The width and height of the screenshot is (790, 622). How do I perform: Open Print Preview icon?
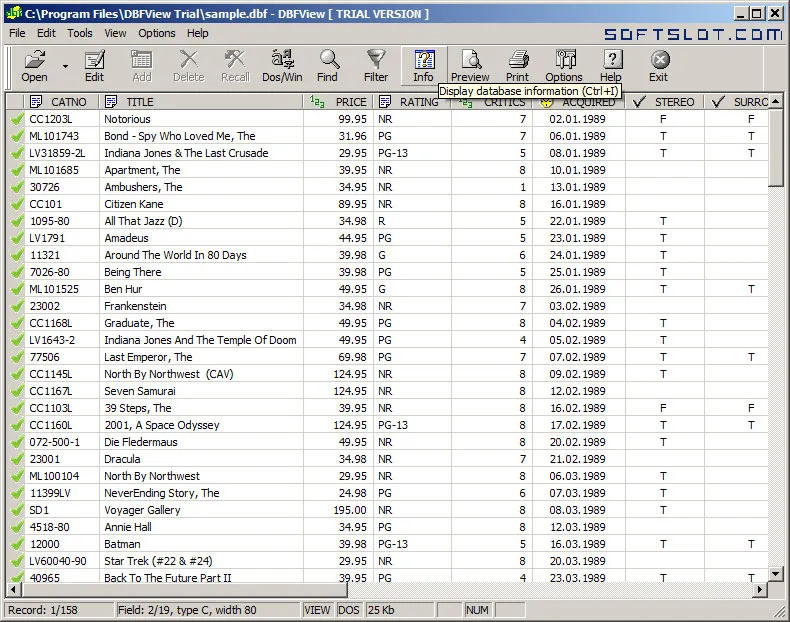pyautogui.click(x=470, y=65)
